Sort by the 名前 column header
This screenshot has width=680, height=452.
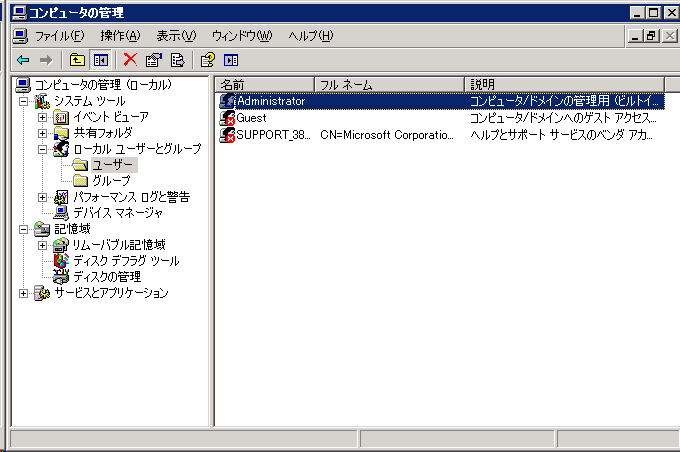pos(265,85)
